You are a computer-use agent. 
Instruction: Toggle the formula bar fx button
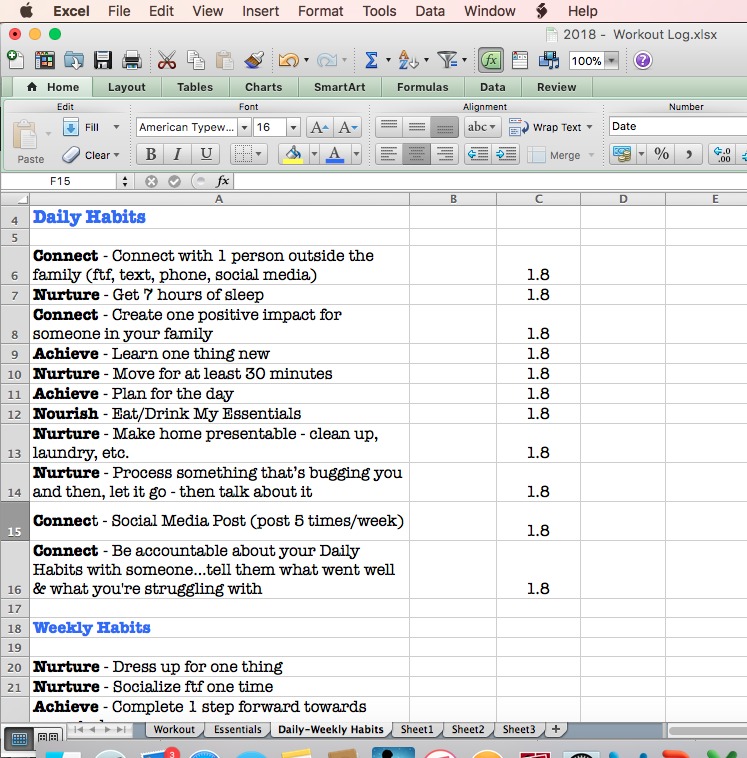click(490, 61)
